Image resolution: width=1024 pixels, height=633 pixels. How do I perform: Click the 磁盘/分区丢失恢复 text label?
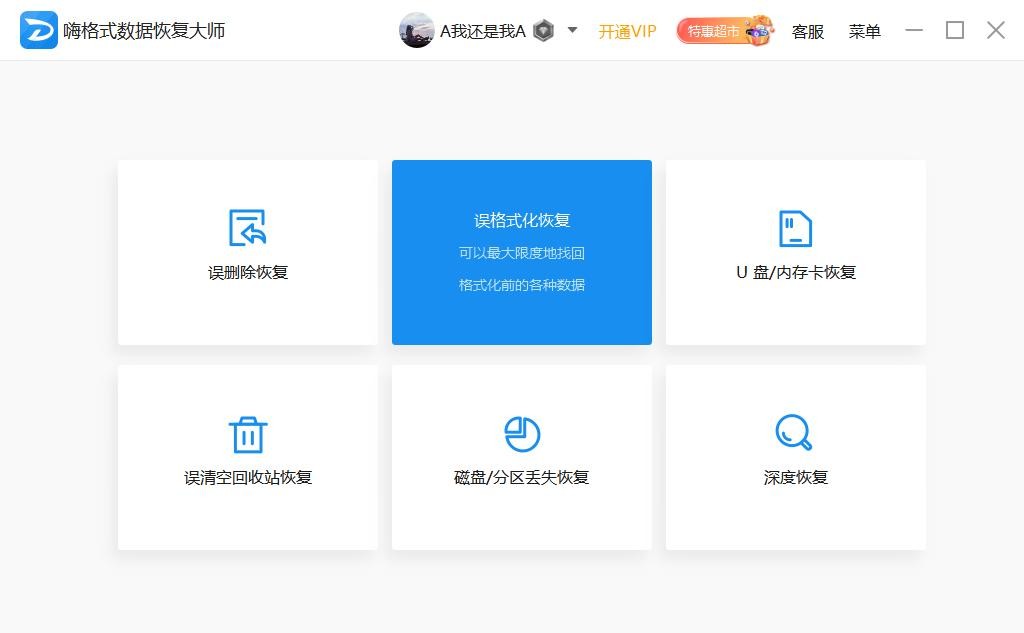click(521, 477)
